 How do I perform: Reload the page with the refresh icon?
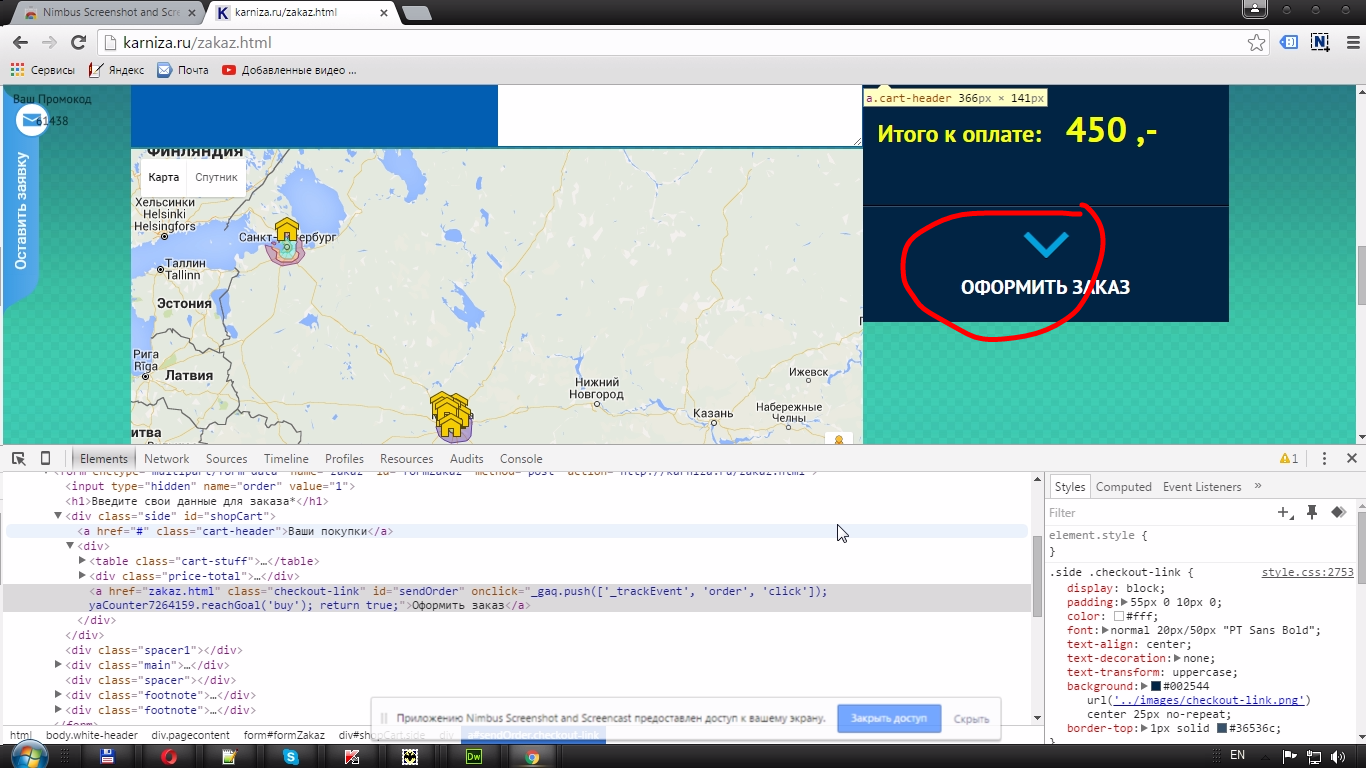(x=79, y=43)
